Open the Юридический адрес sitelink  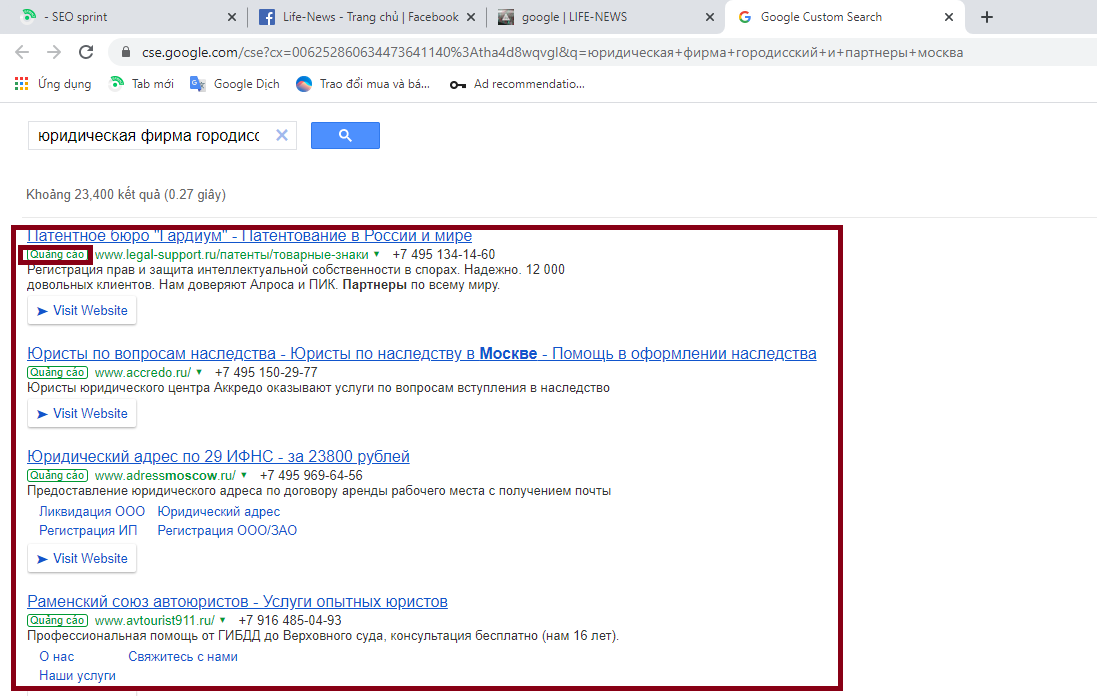(x=219, y=511)
